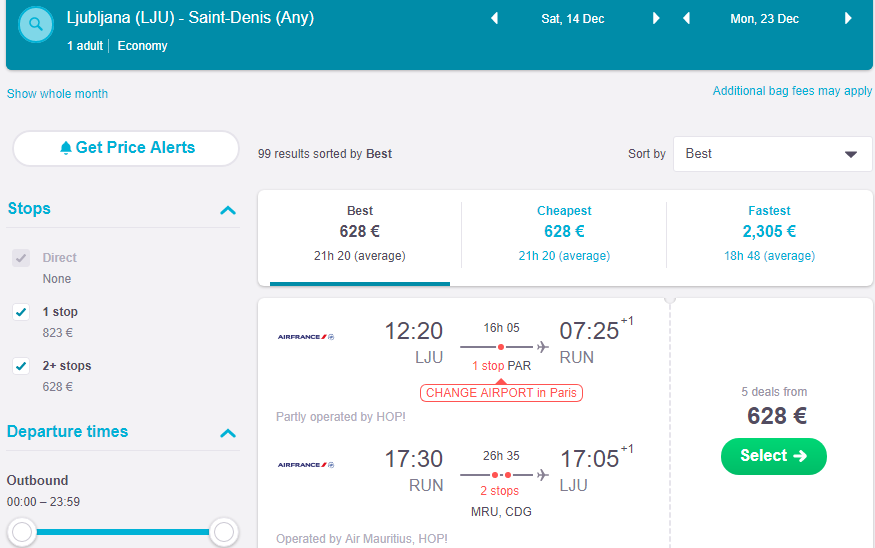Select the 628 € flight deal

click(x=773, y=456)
